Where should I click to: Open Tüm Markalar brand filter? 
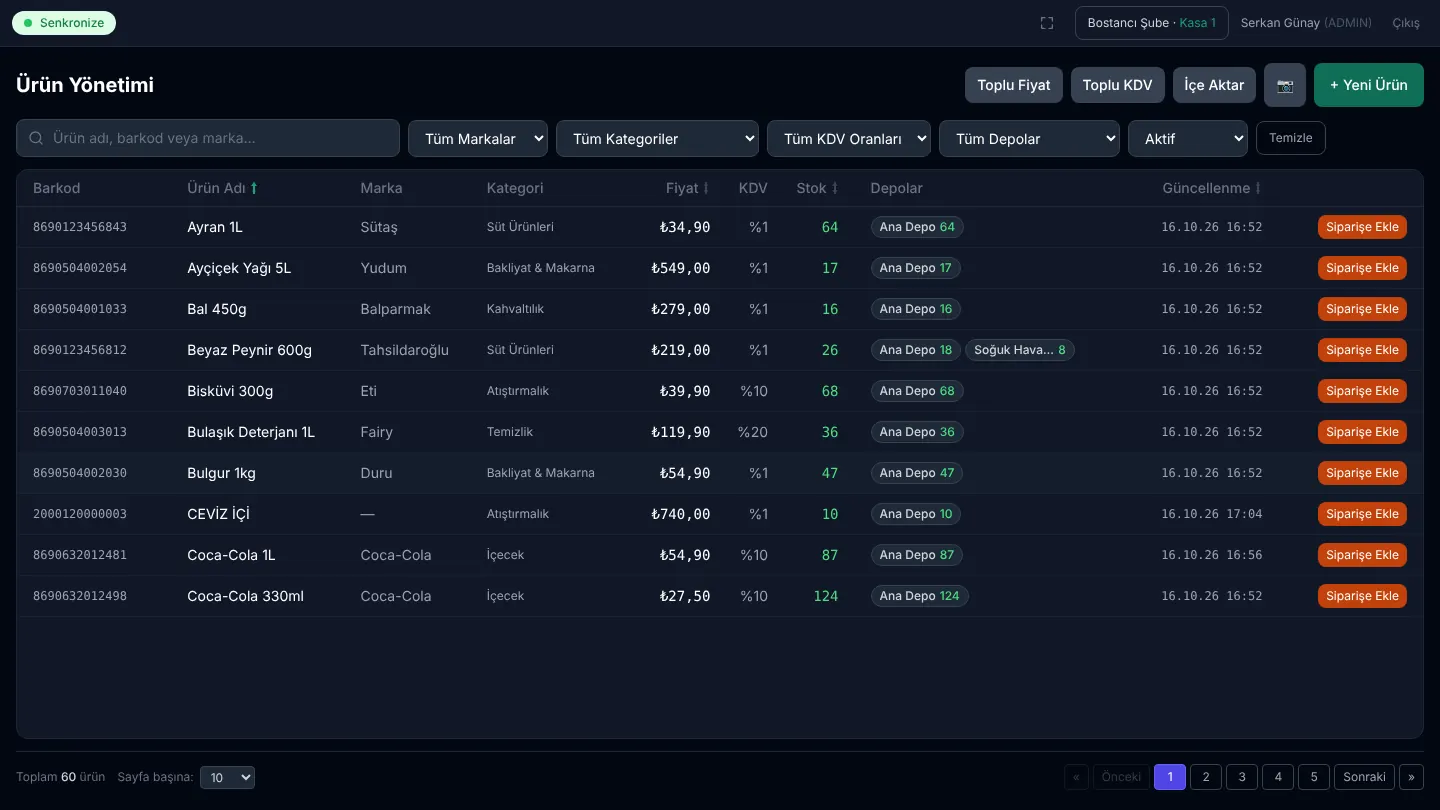tap(478, 139)
